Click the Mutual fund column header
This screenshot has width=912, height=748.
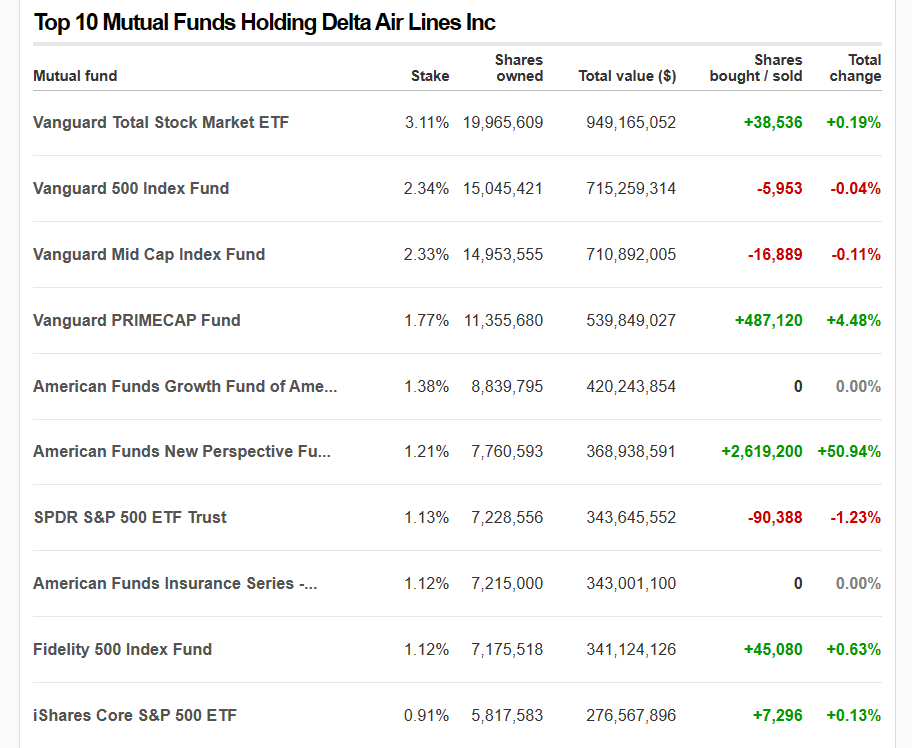click(x=75, y=76)
